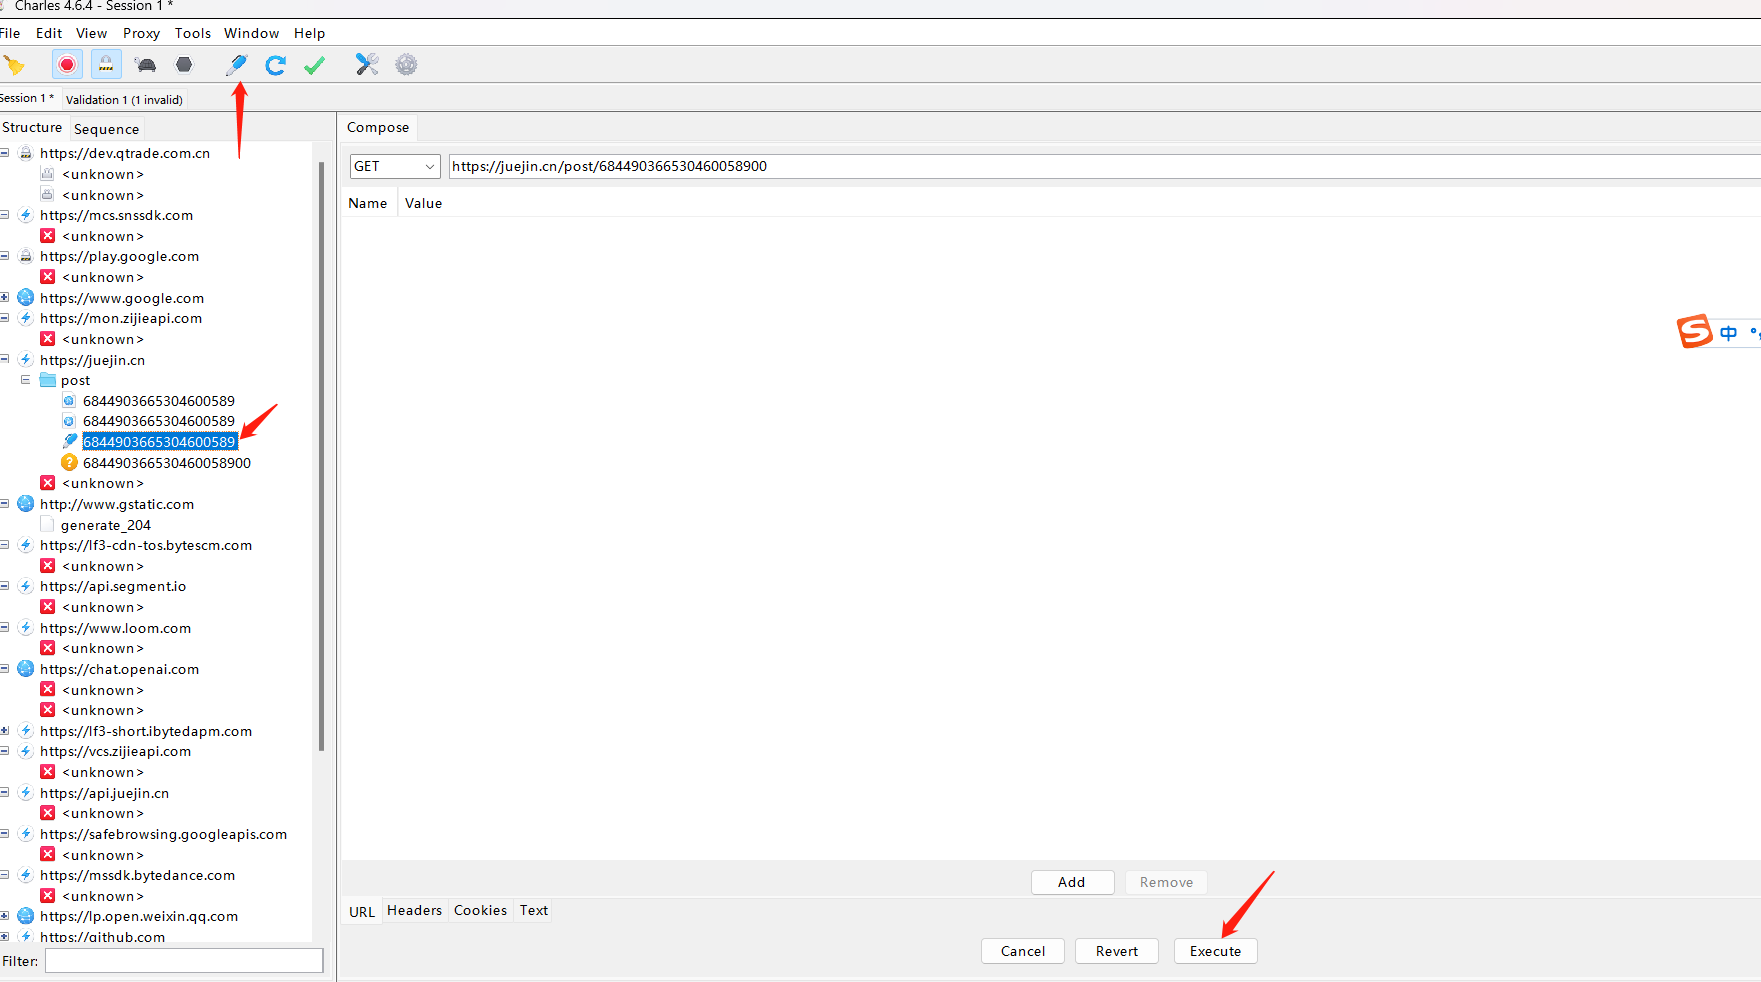Image resolution: width=1761 pixels, height=982 pixels.
Task: Click the globe icon beside https://lp.open.weixin.qq.com
Action: [26, 916]
